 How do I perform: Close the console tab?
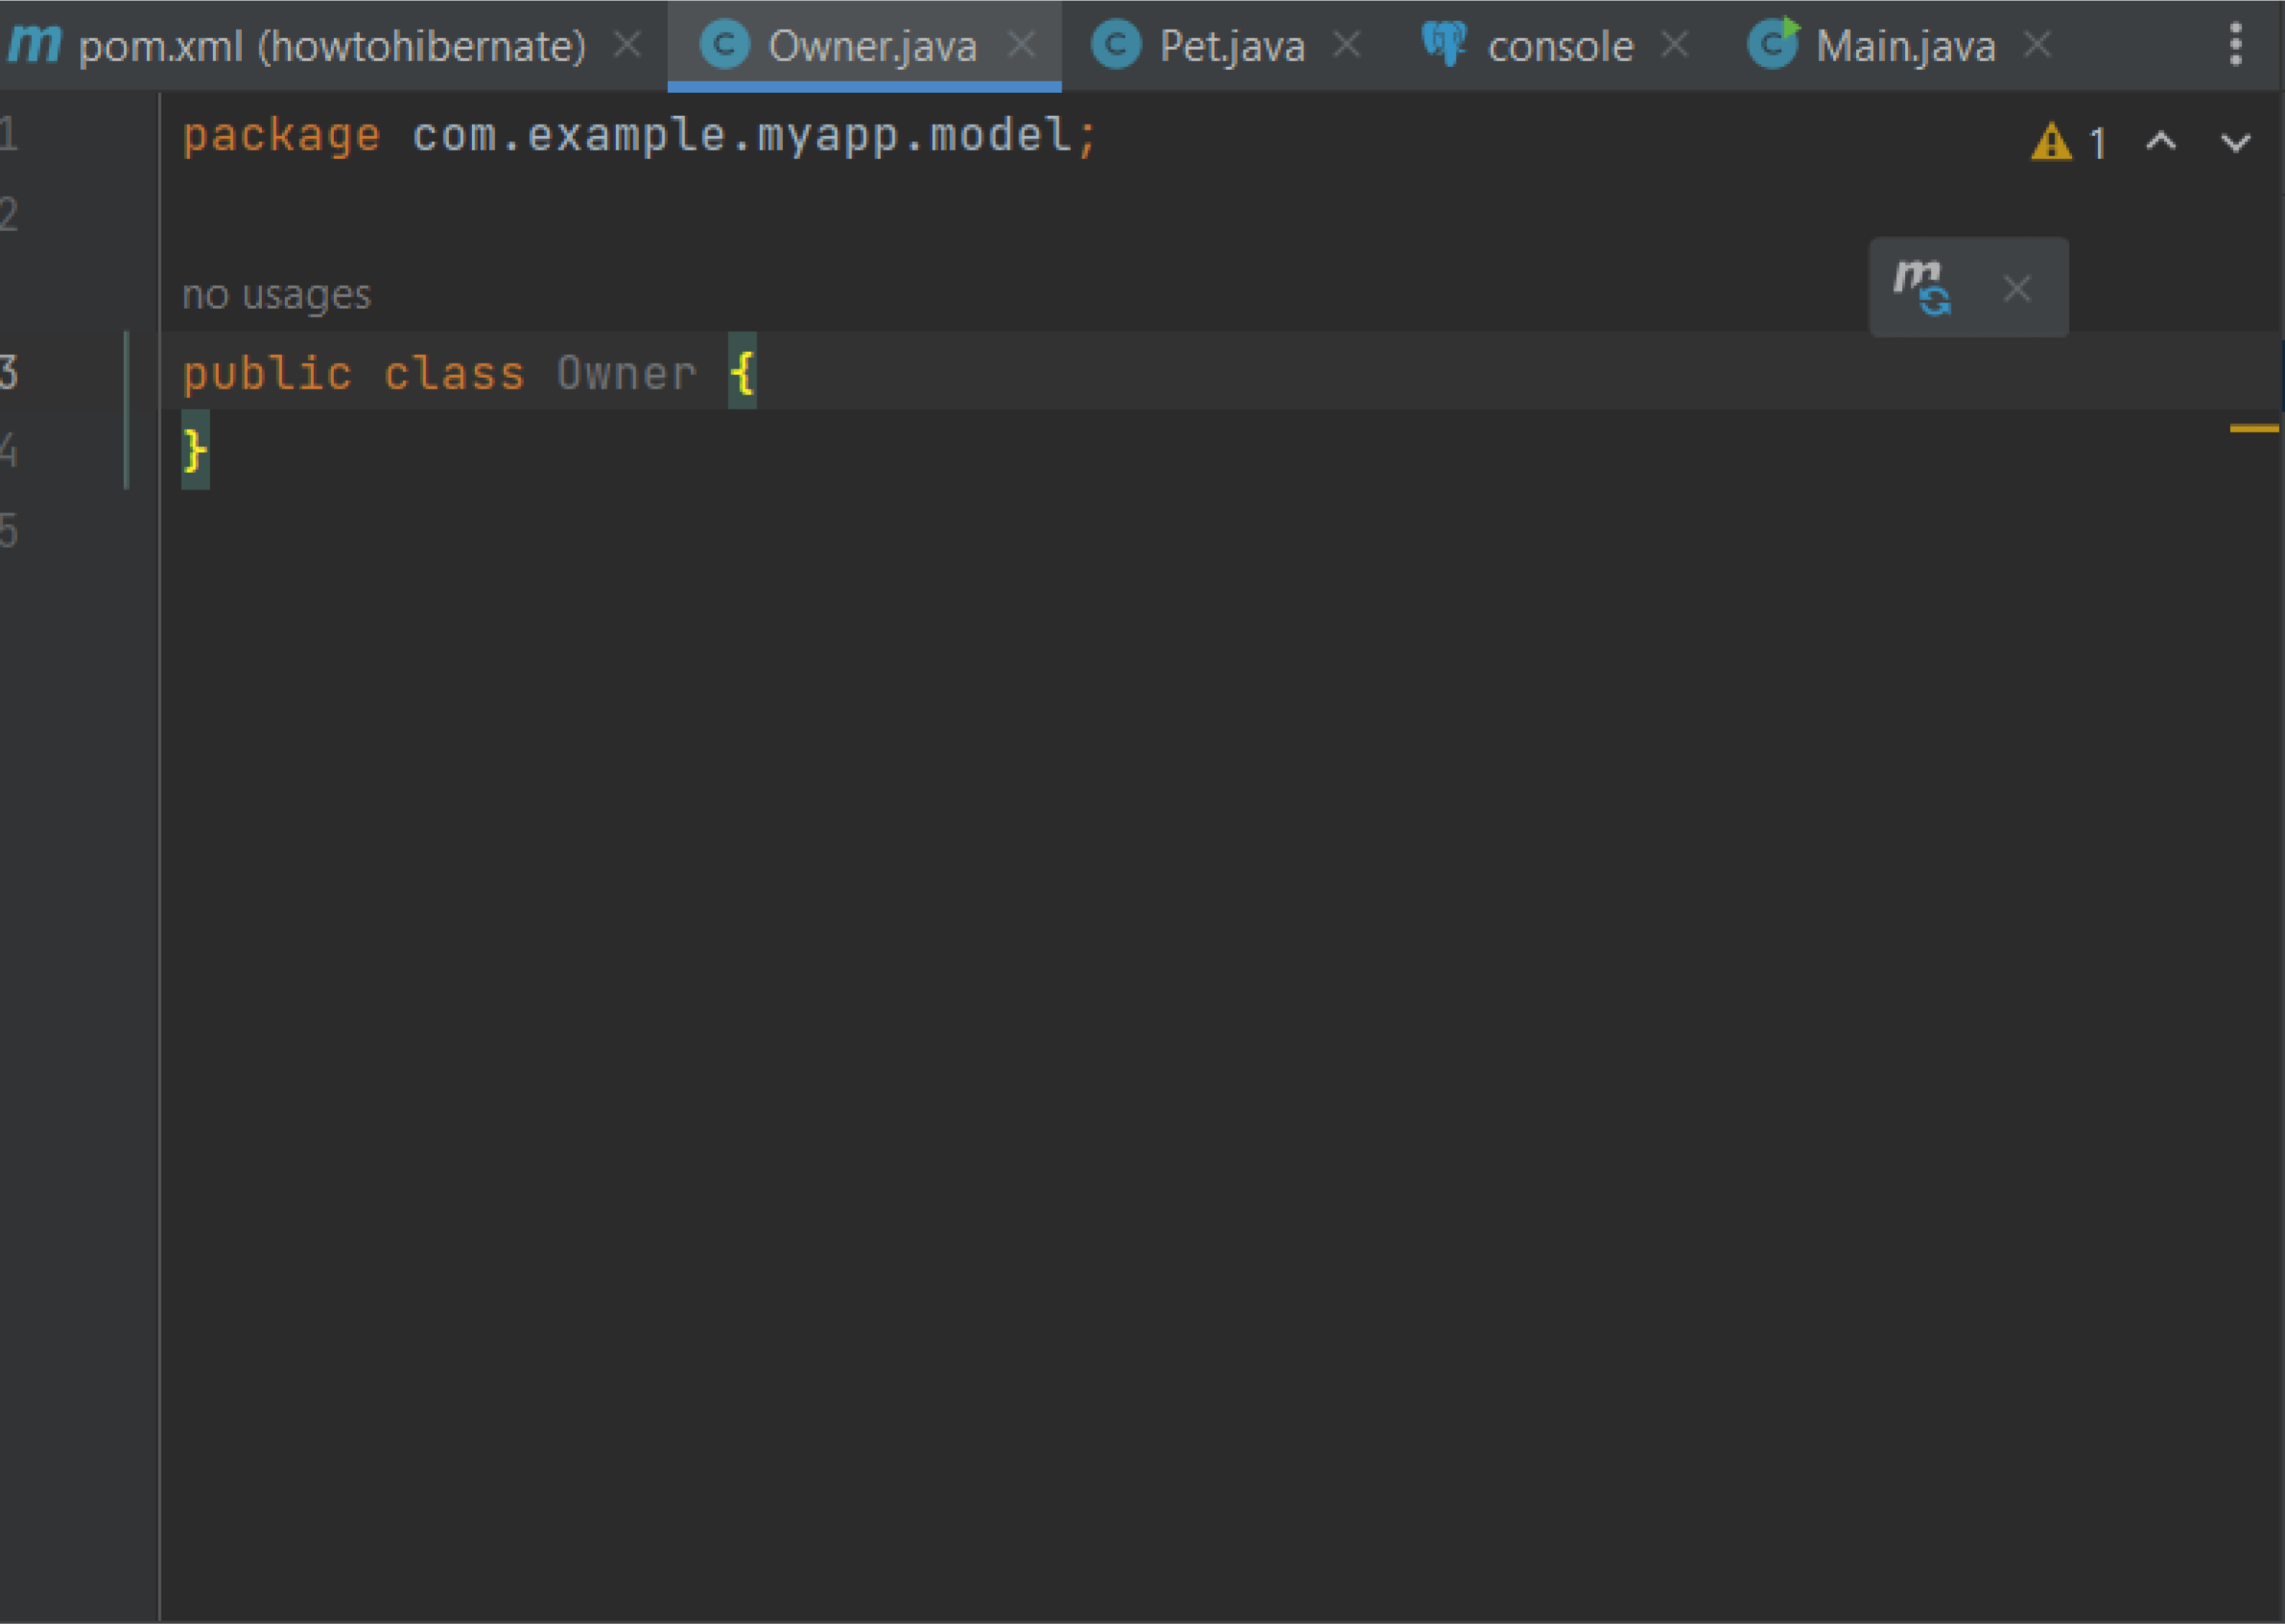click(x=1674, y=45)
